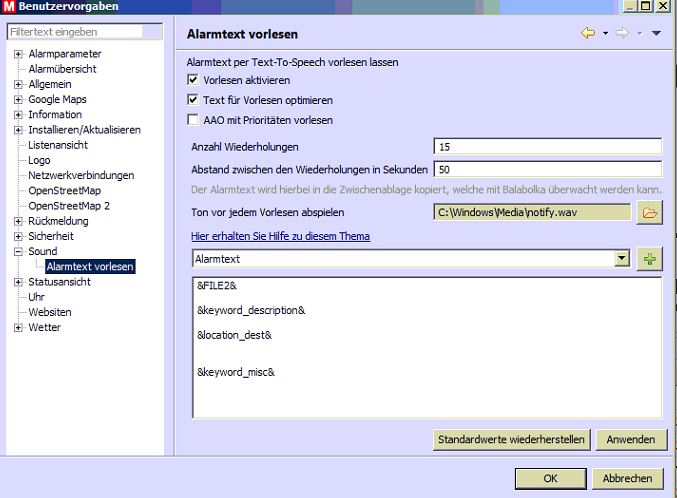Open the Alarmtext dropdown list
Viewport: 677px width, 498px height.
click(x=622, y=259)
